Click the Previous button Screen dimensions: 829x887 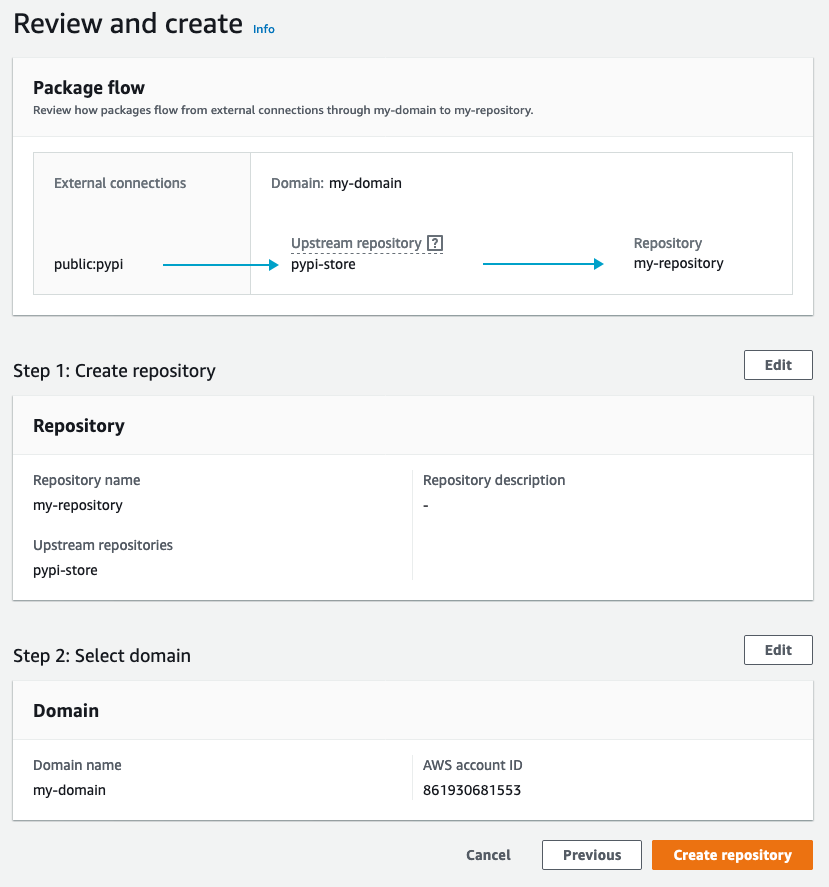tap(591, 855)
